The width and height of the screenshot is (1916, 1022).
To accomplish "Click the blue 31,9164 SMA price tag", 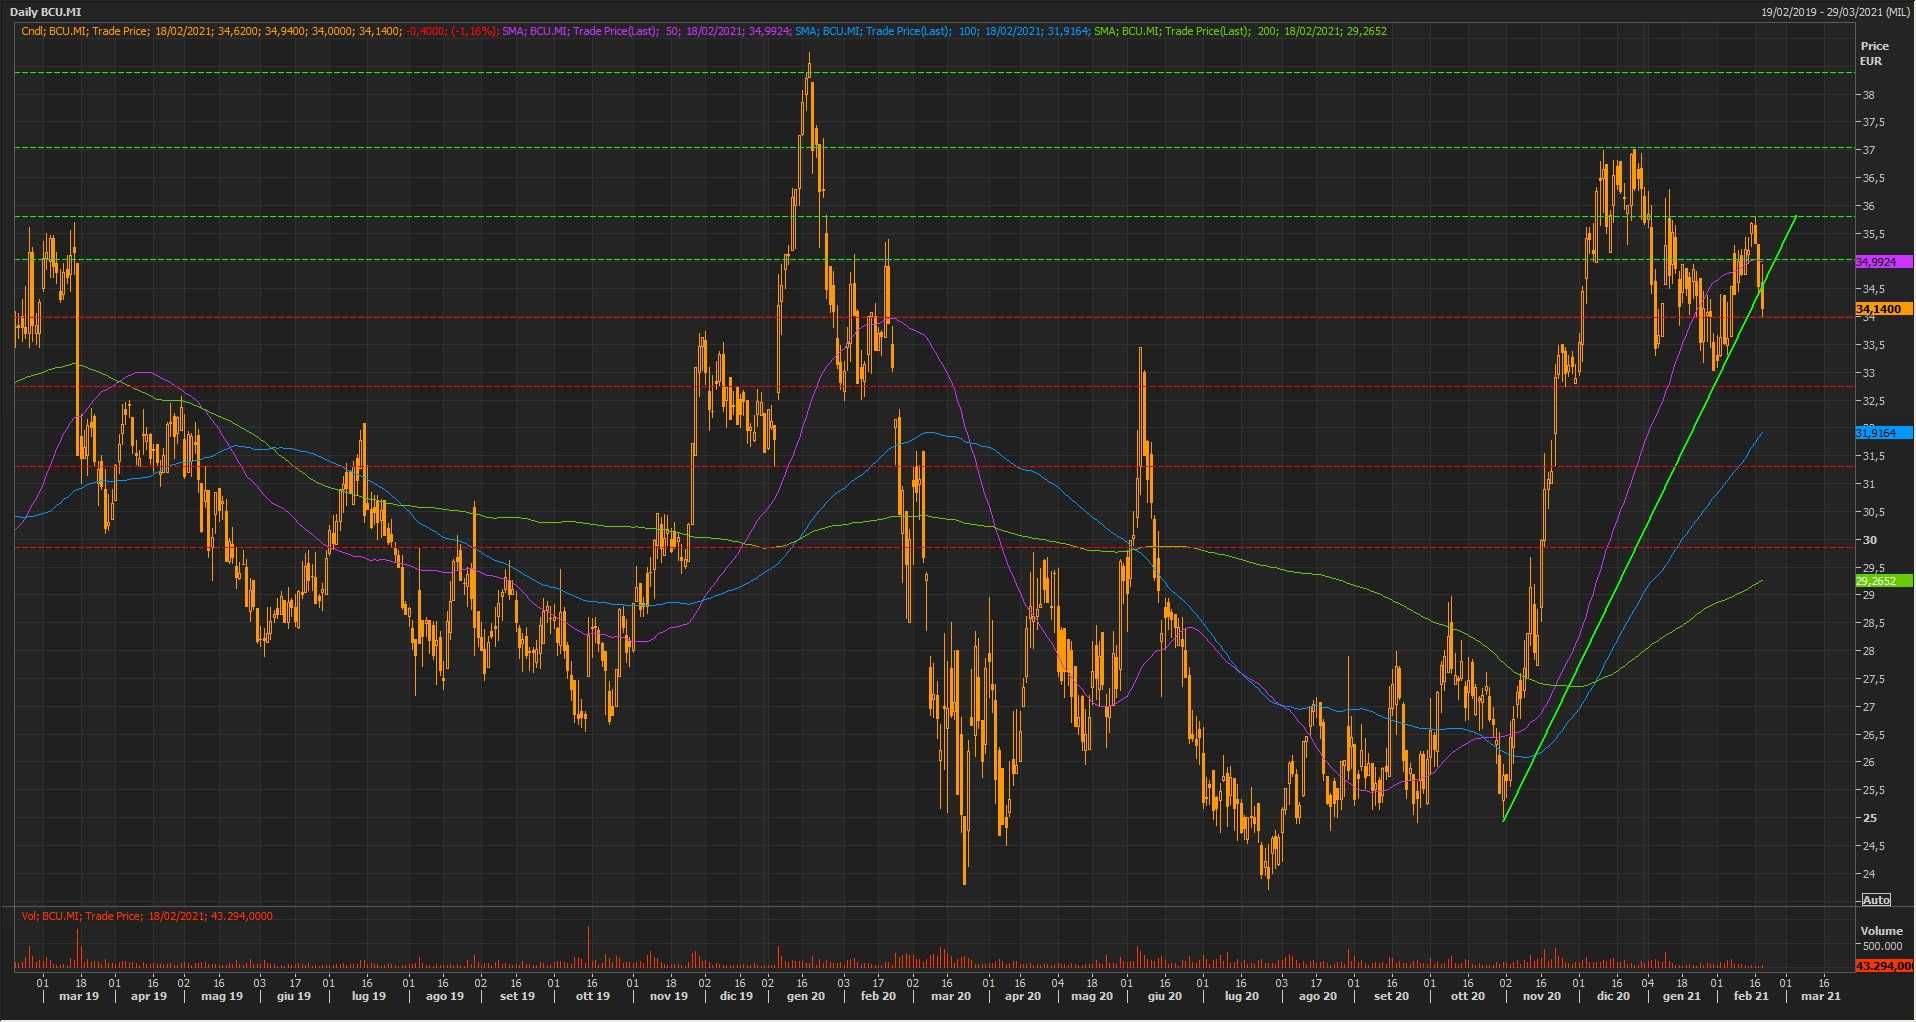I will point(1877,433).
